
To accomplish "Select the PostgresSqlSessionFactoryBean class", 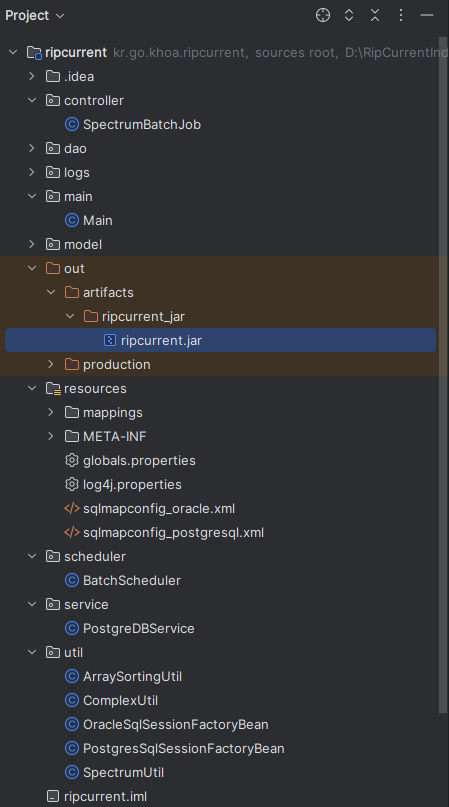I will pyautogui.click(x=183, y=749).
